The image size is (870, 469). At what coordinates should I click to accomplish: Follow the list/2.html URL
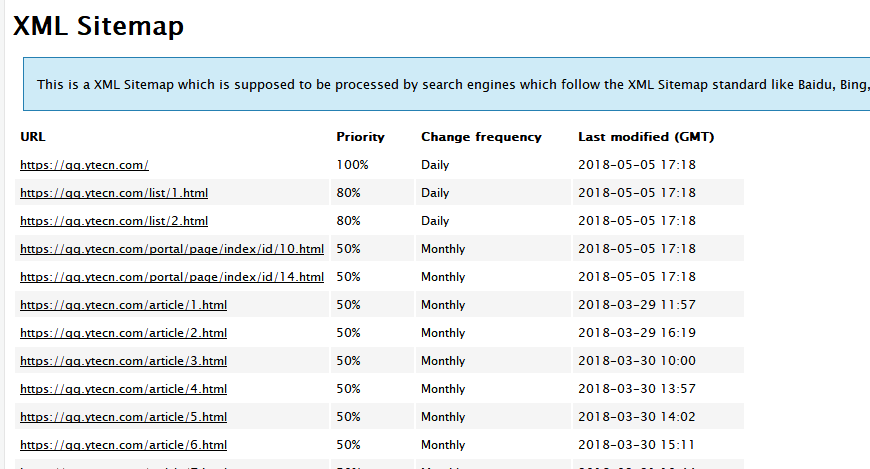[x=114, y=221]
